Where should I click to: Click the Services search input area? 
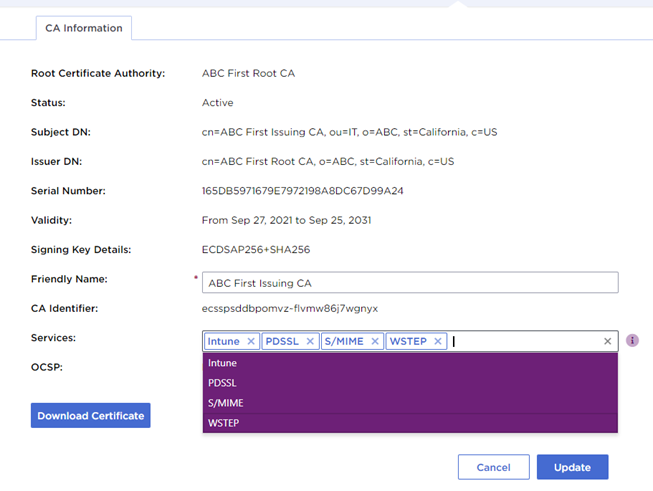click(525, 342)
